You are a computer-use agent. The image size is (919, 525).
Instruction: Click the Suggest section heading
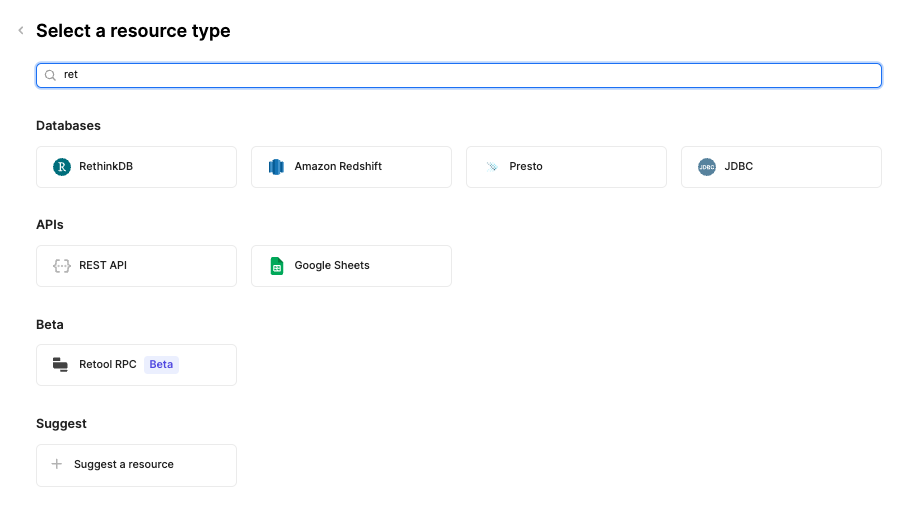coord(62,424)
